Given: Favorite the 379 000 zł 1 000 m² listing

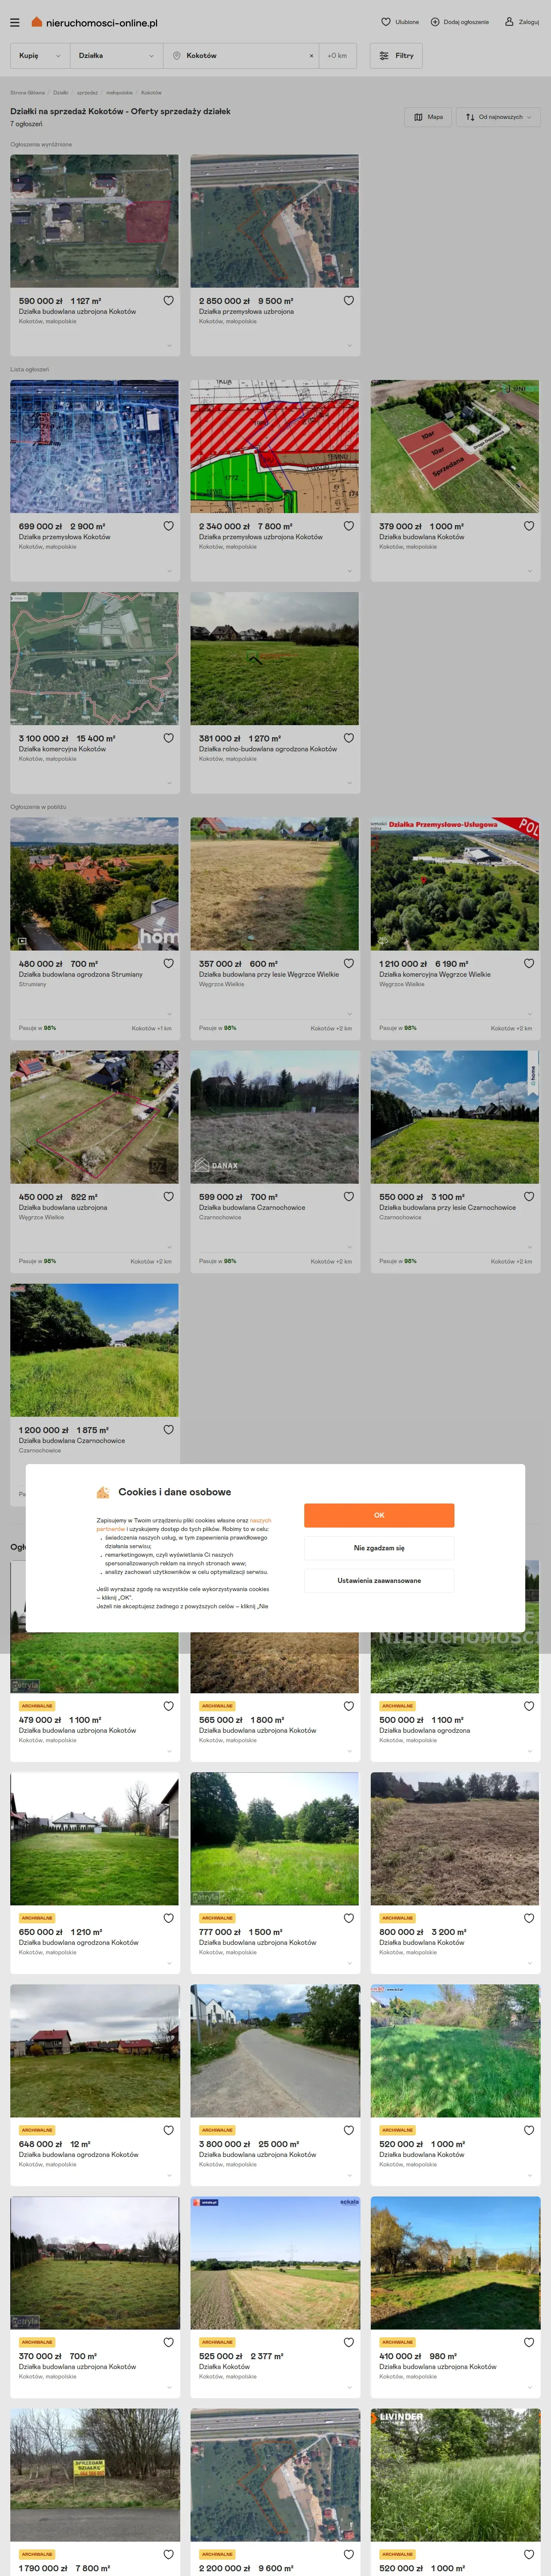Looking at the screenshot, I should [x=529, y=526].
